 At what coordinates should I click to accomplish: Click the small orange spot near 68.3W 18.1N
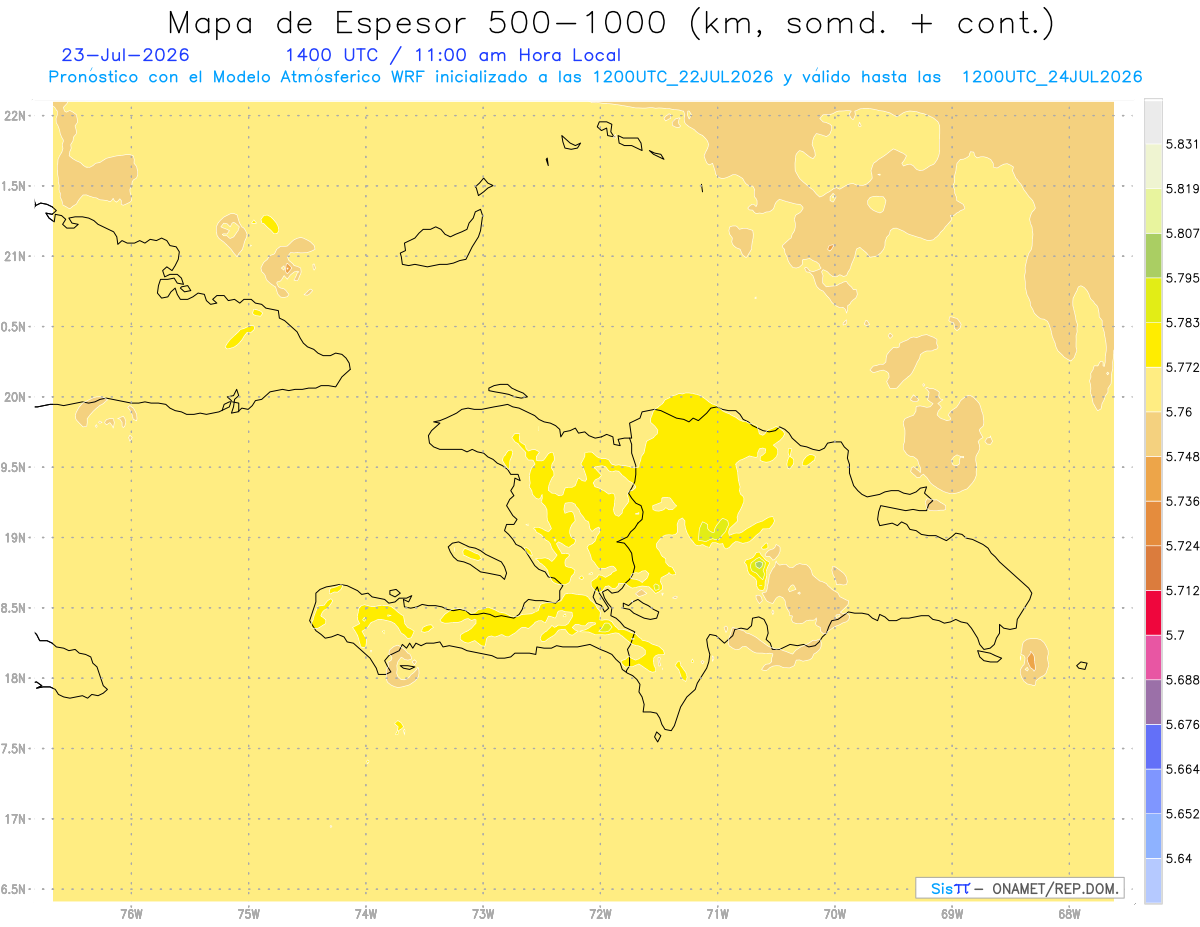click(1031, 661)
